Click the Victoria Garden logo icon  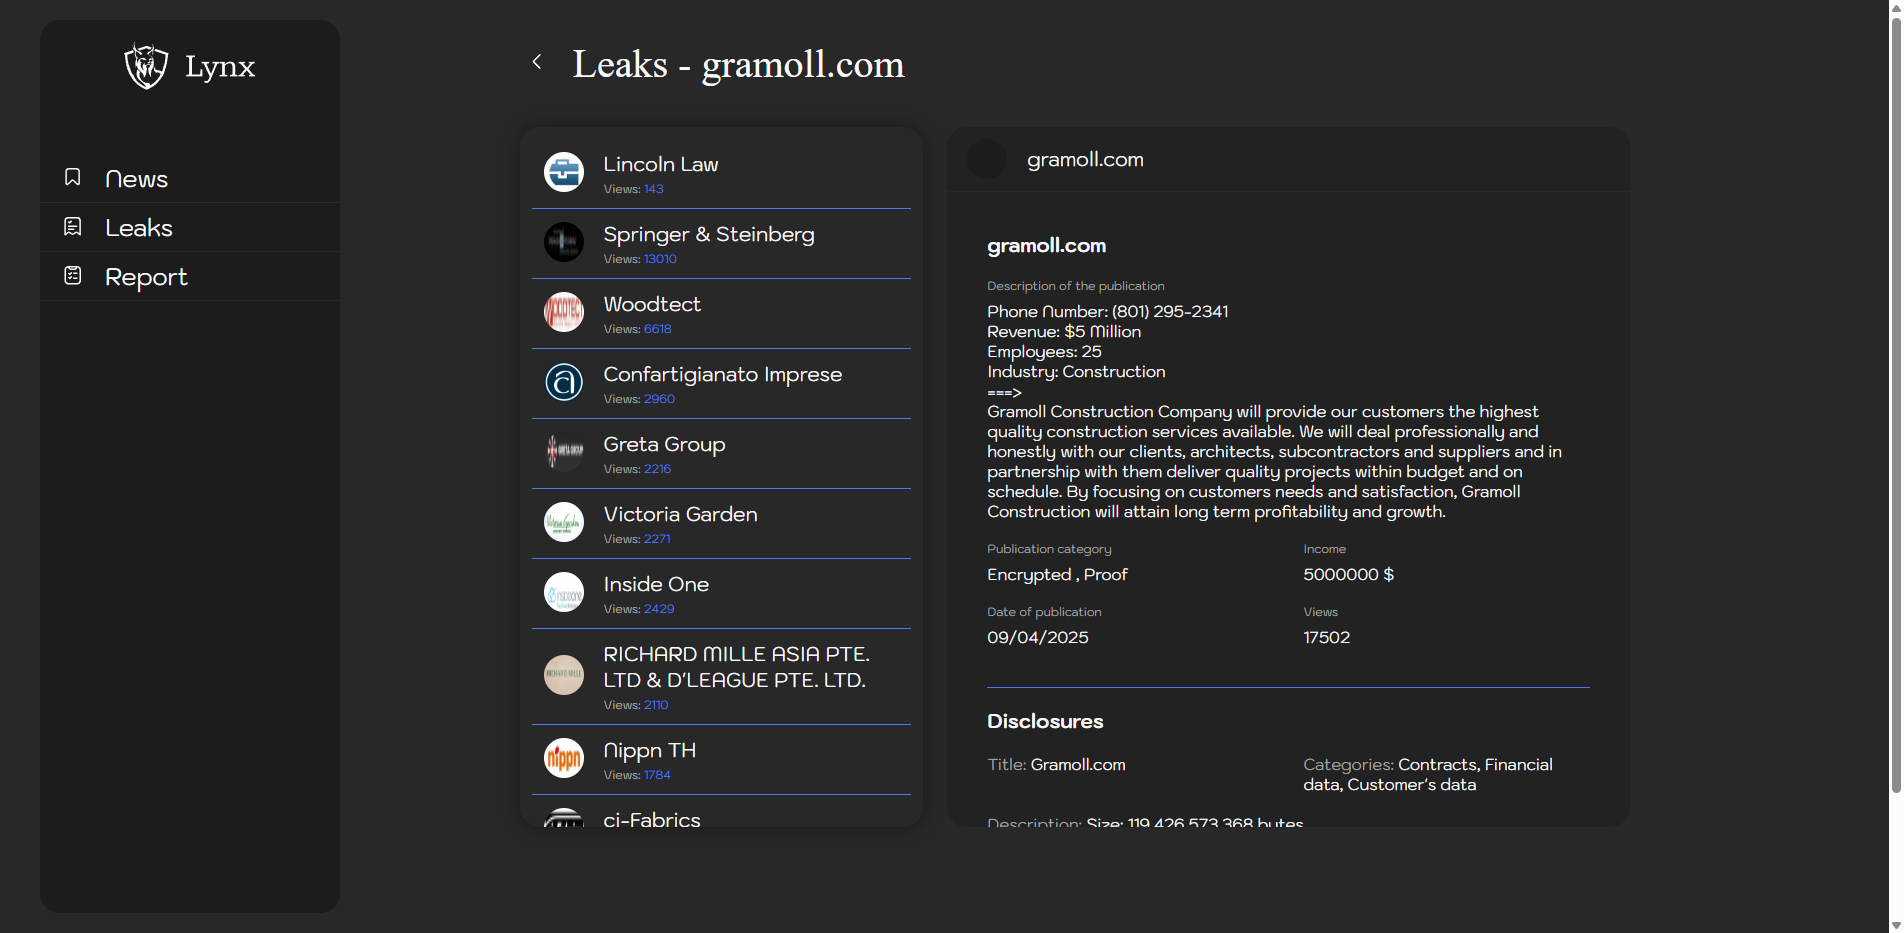(x=564, y=523)
